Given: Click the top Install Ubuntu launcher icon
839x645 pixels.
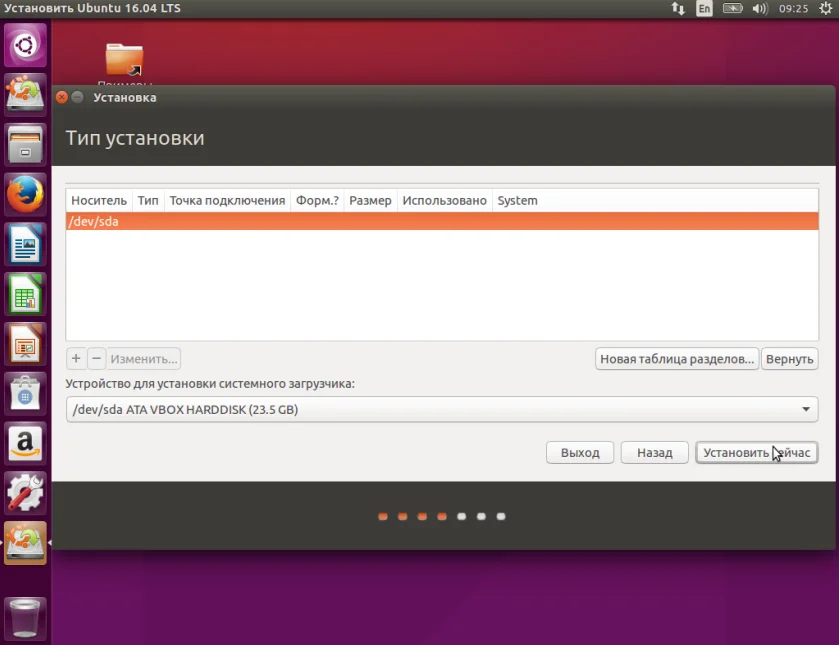Looking at the screenshot, I should coord(25,94).
